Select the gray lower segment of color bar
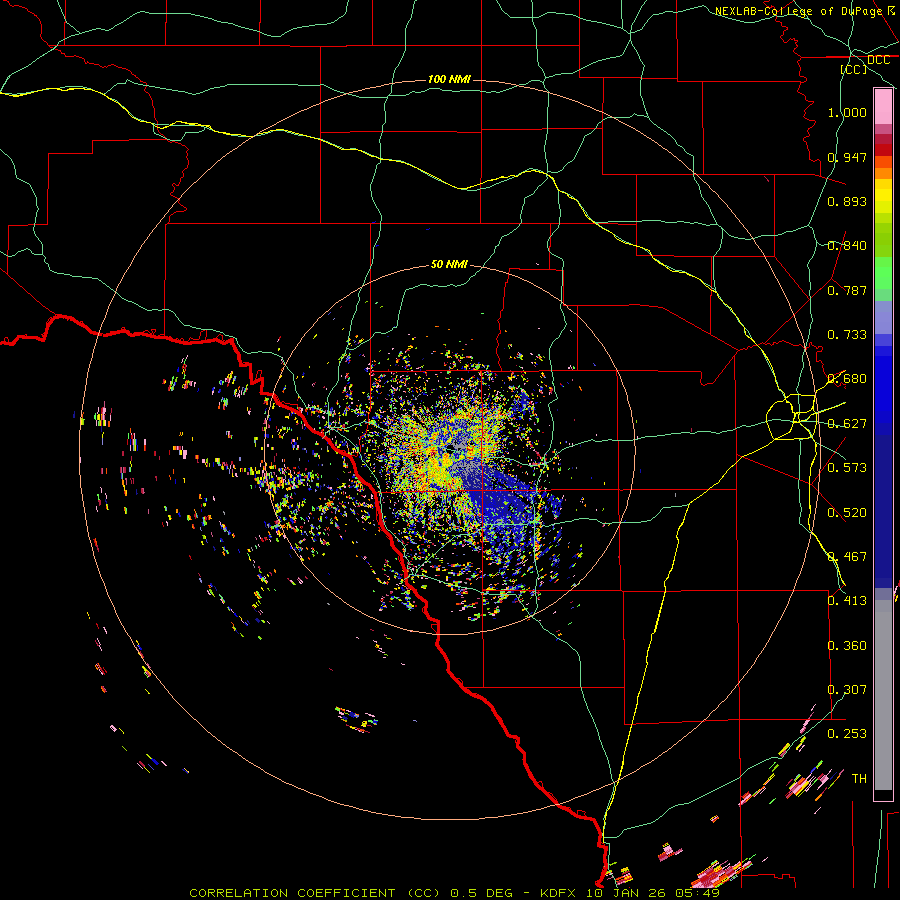The height and width of the screenshot is (900, 900). [883, 695]
